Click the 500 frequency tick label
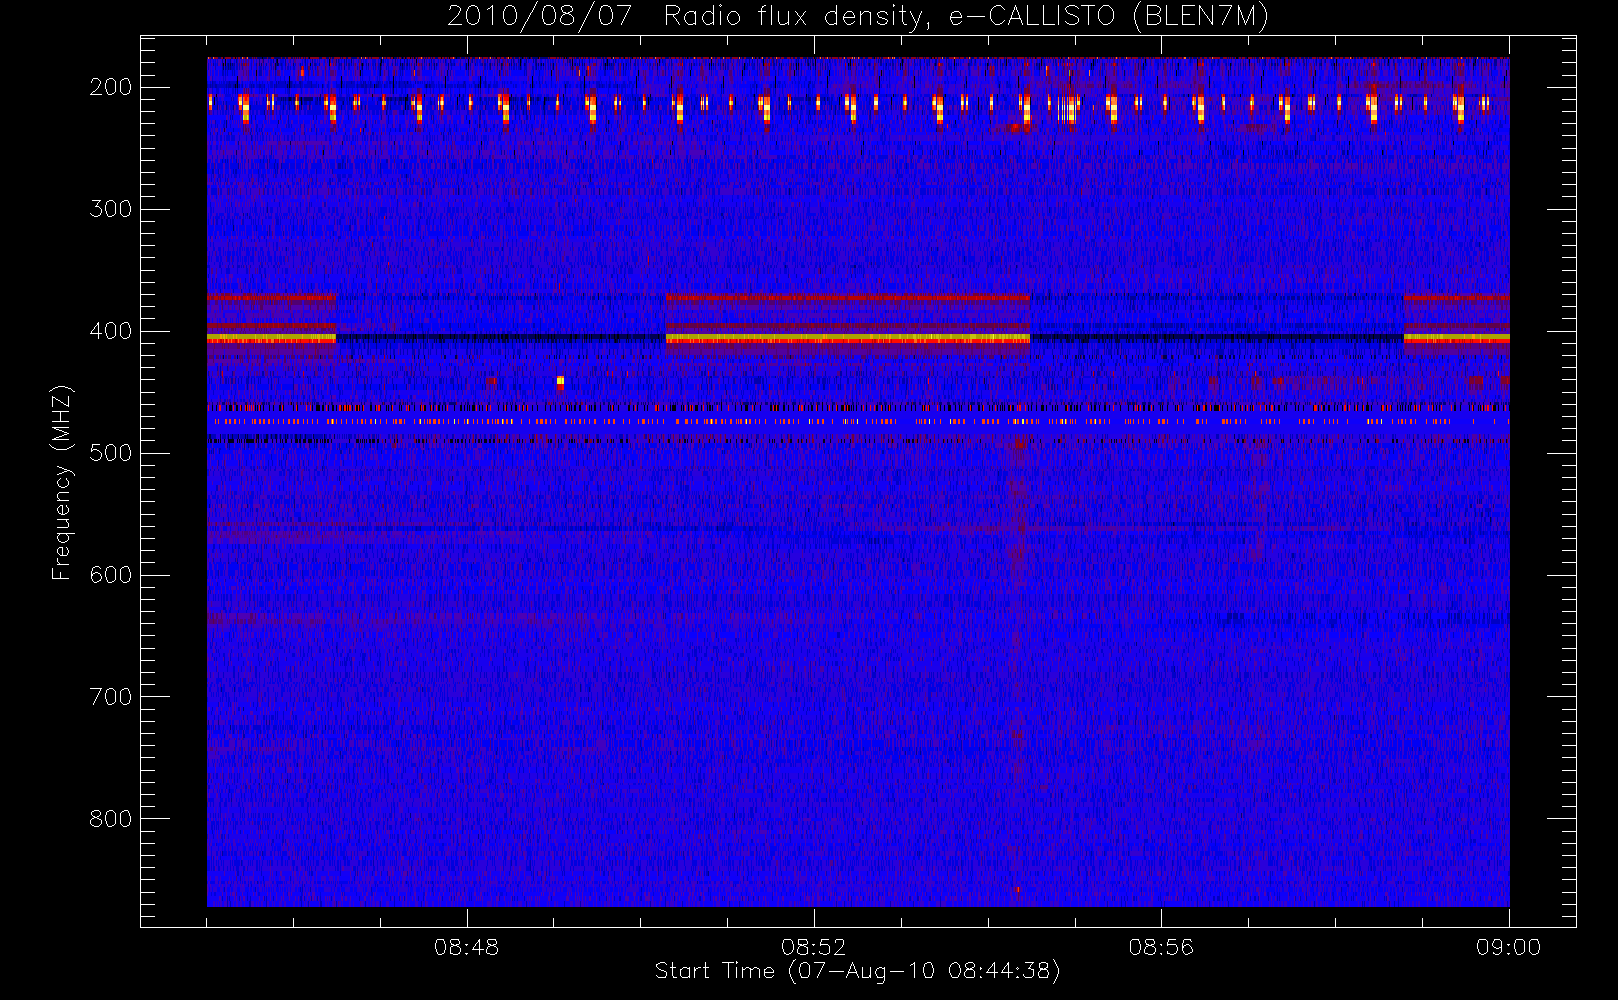The height and width of the screenshot is (1000, 1618). 110,453
